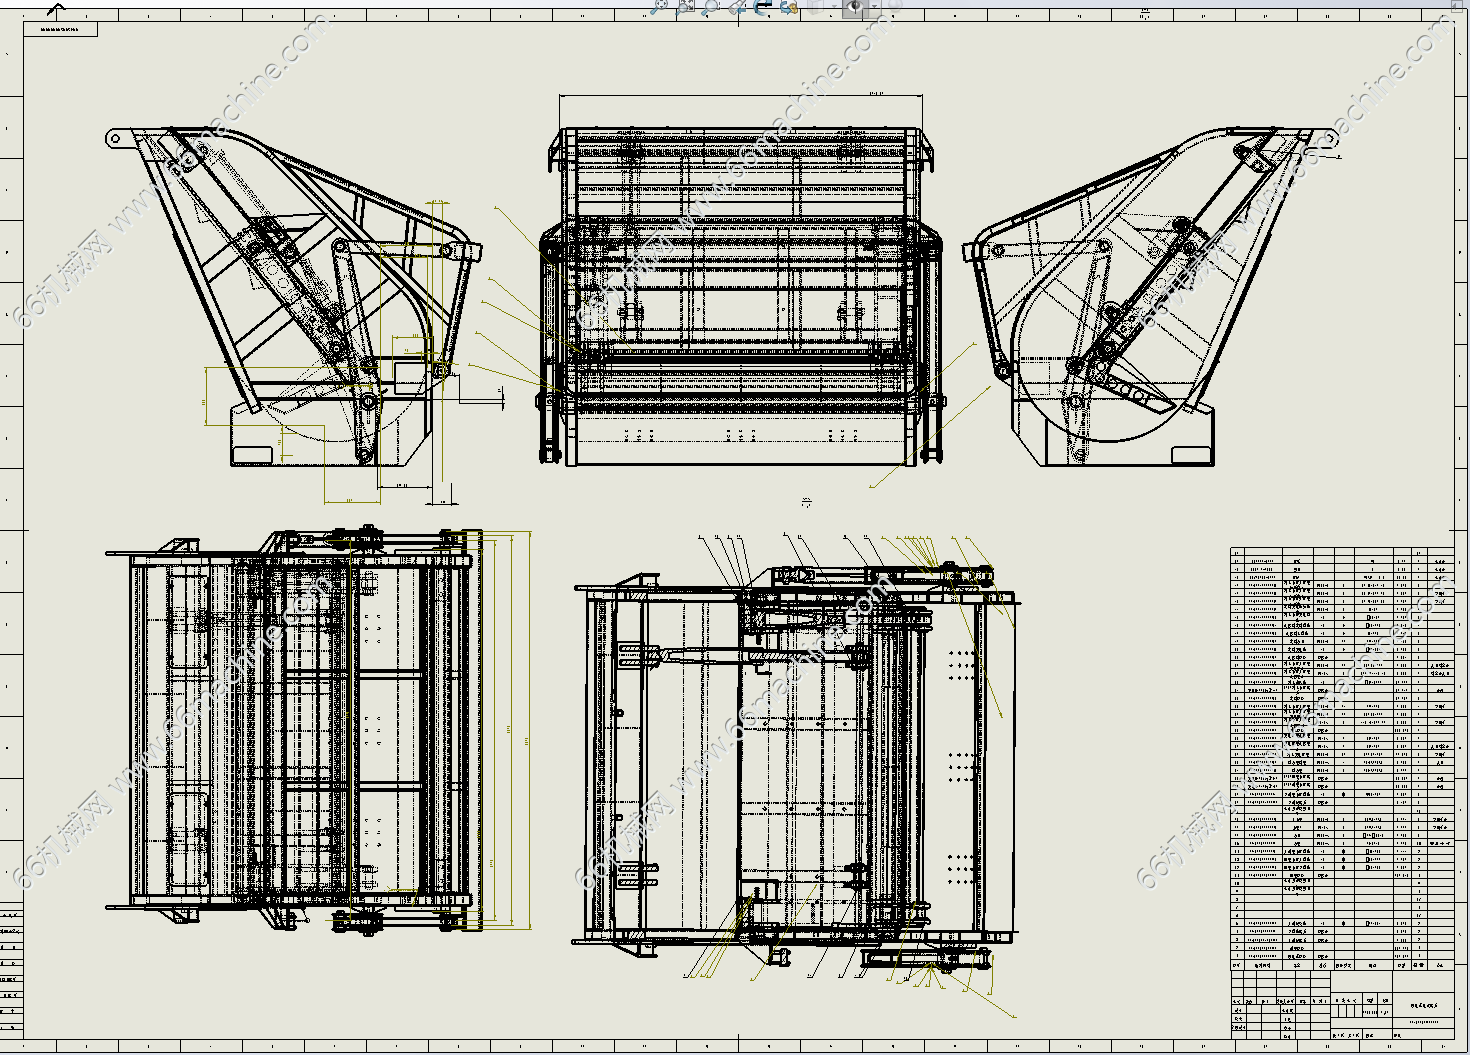1470x1055 pixels.
Task: Open the Hide/Show Items dropdown arrow
Action: point(874,6)
